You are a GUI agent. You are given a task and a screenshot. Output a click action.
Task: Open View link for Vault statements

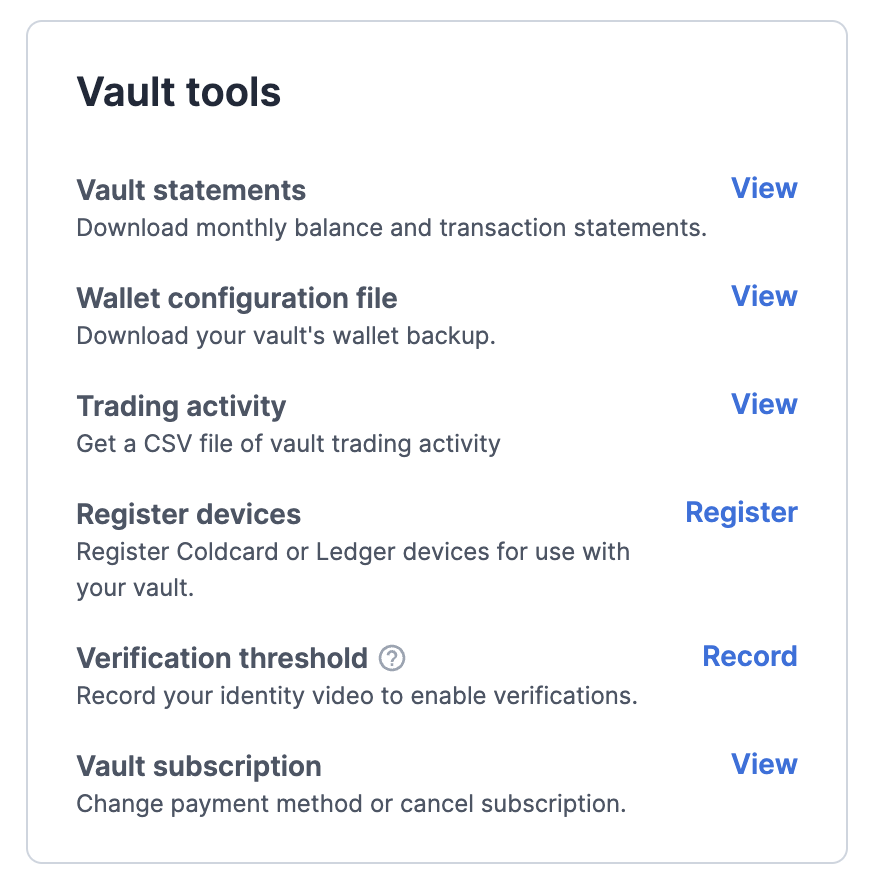tap(764, 188)
